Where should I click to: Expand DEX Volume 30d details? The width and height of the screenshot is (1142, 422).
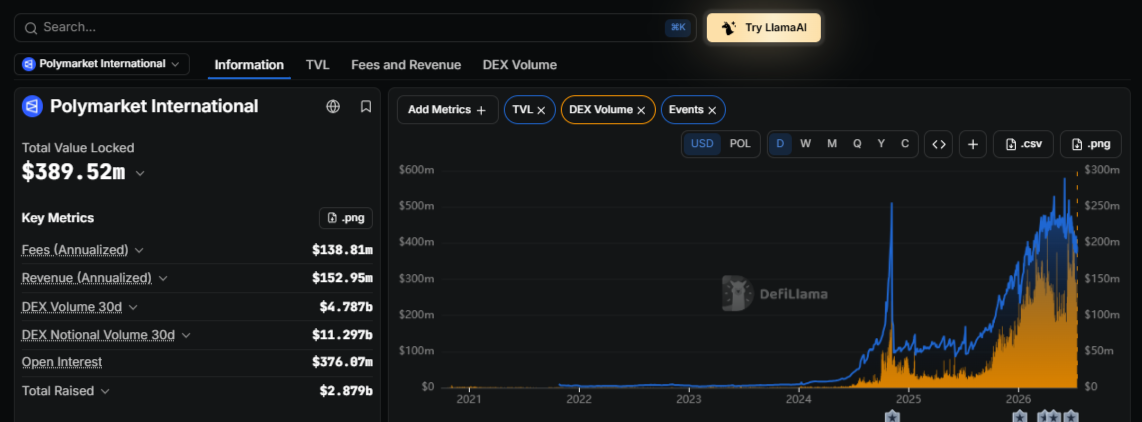pos(133,307)
